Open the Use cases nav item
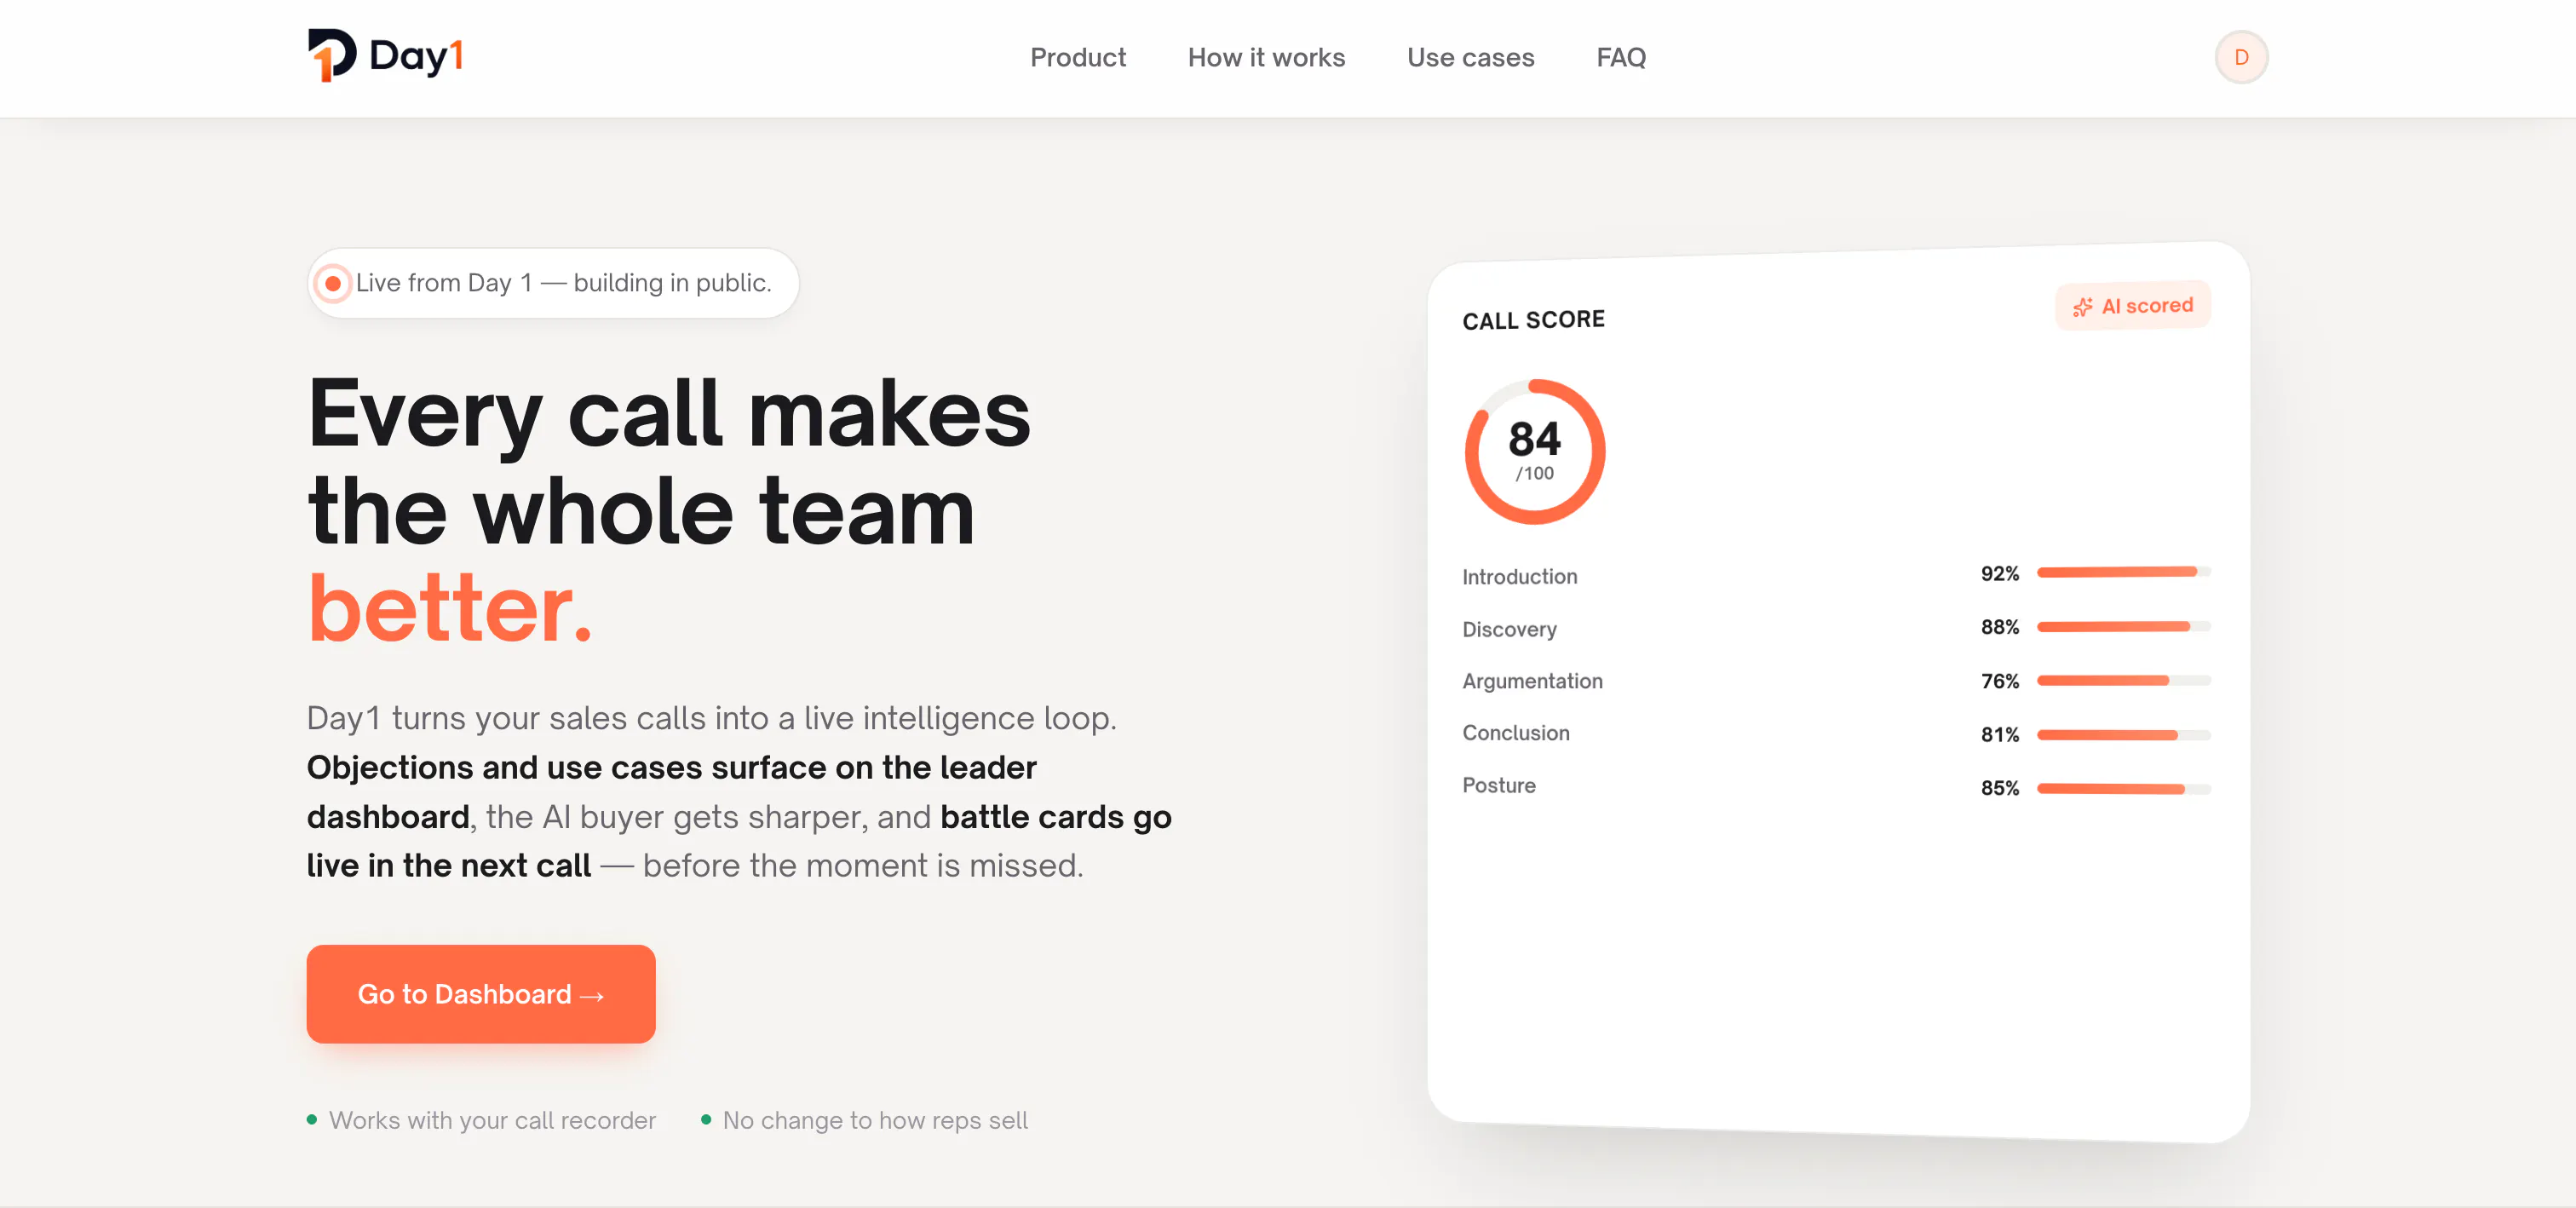 click(x=1470, y=57)
